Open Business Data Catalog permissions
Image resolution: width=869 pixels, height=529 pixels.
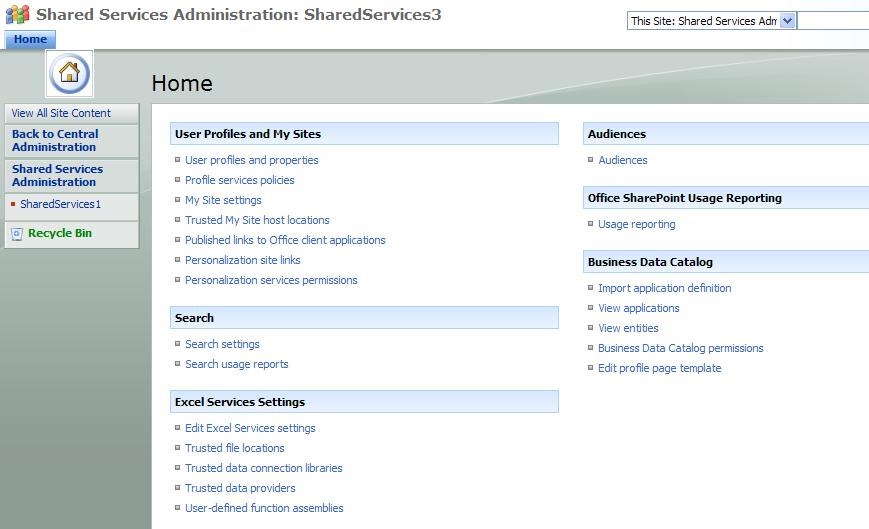681,348
